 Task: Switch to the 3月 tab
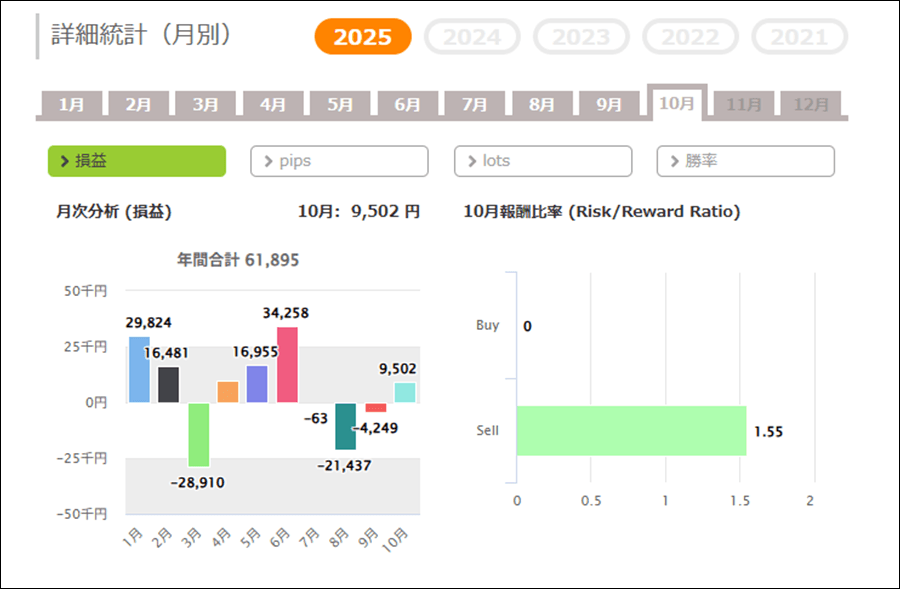coord(205,104)
